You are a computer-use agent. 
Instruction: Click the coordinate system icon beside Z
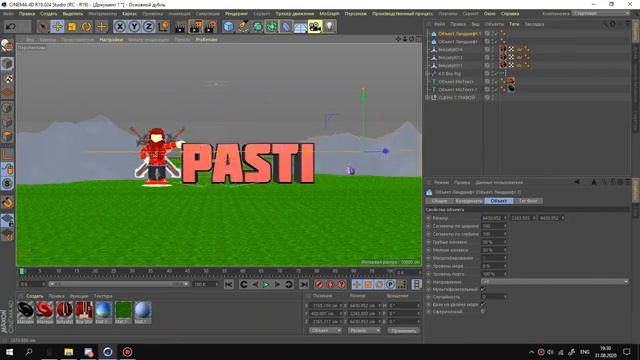[163, 27]
